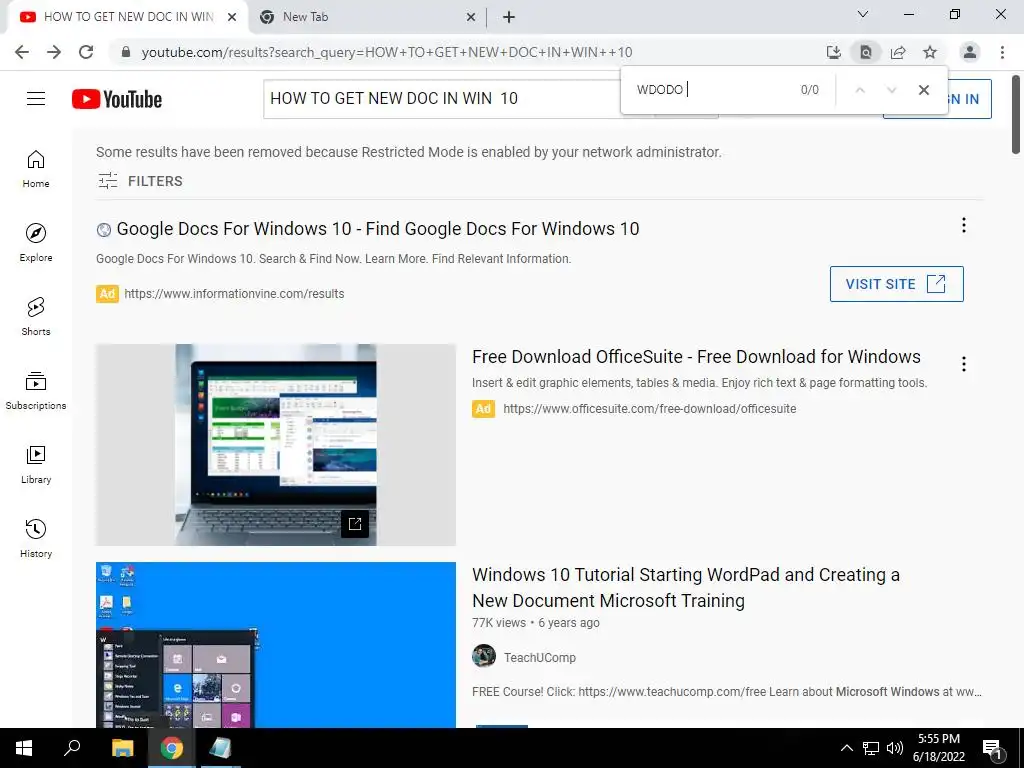This screenshot has height=768, width=1024.
Task: Open the YouTube hamburger guide menu
Action: point(36,99)
